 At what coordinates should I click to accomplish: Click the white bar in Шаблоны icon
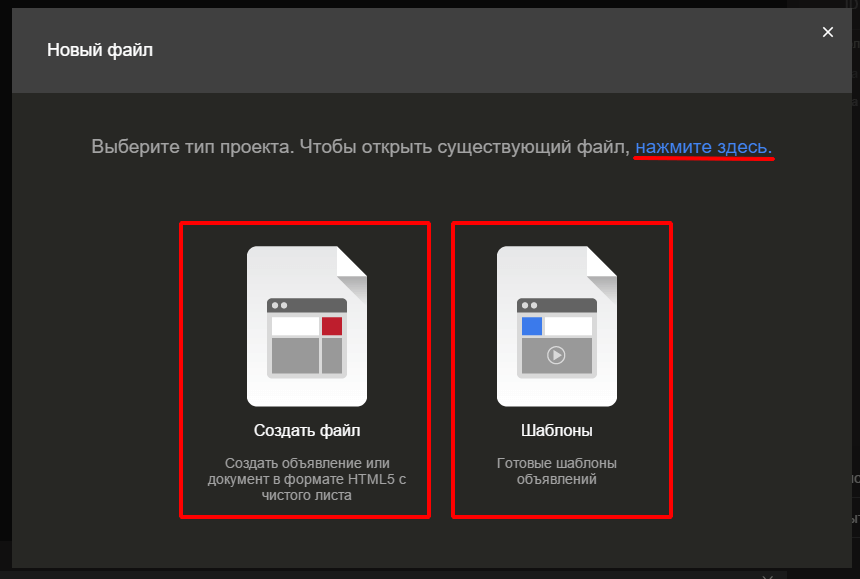568,326
